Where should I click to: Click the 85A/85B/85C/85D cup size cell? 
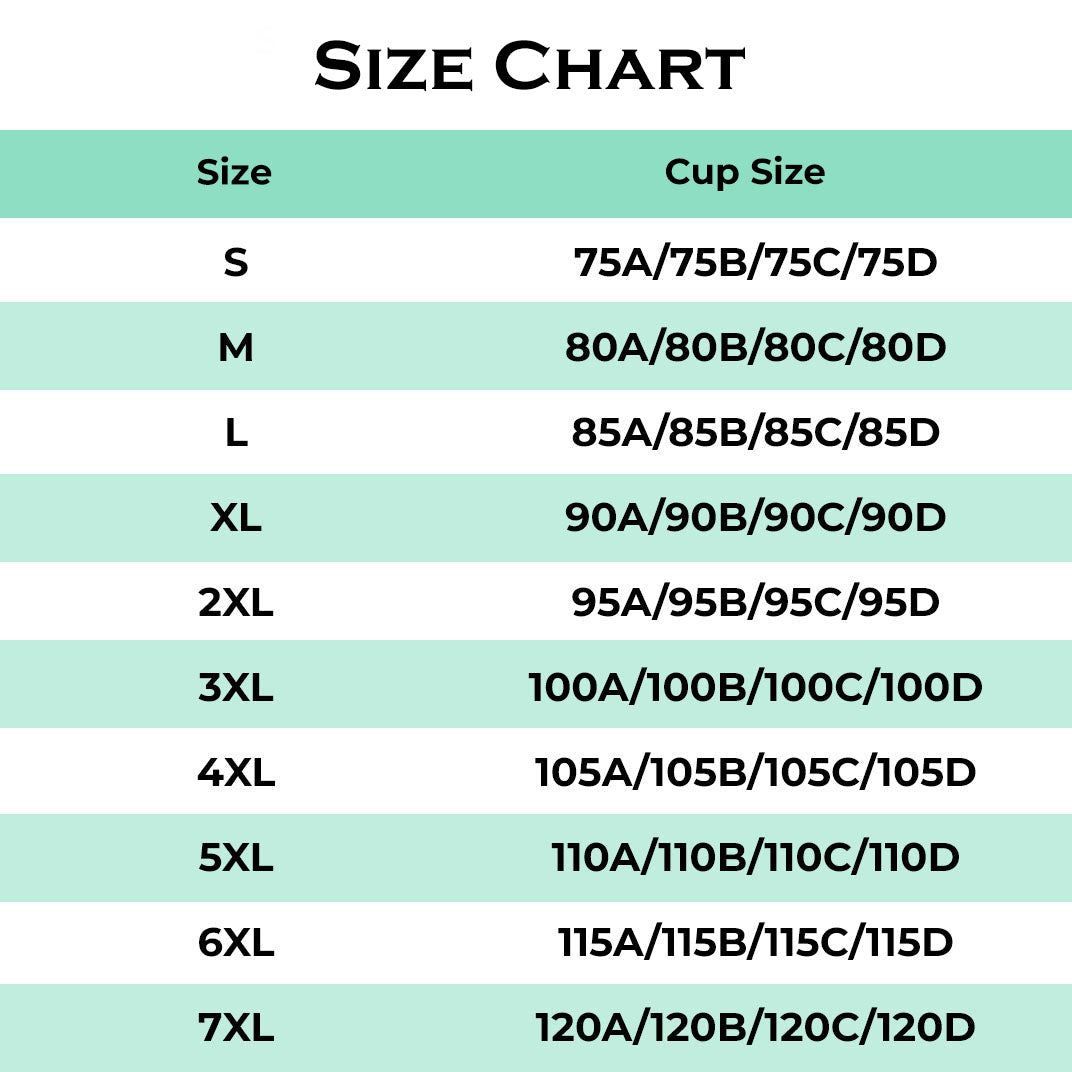point(755,432)
